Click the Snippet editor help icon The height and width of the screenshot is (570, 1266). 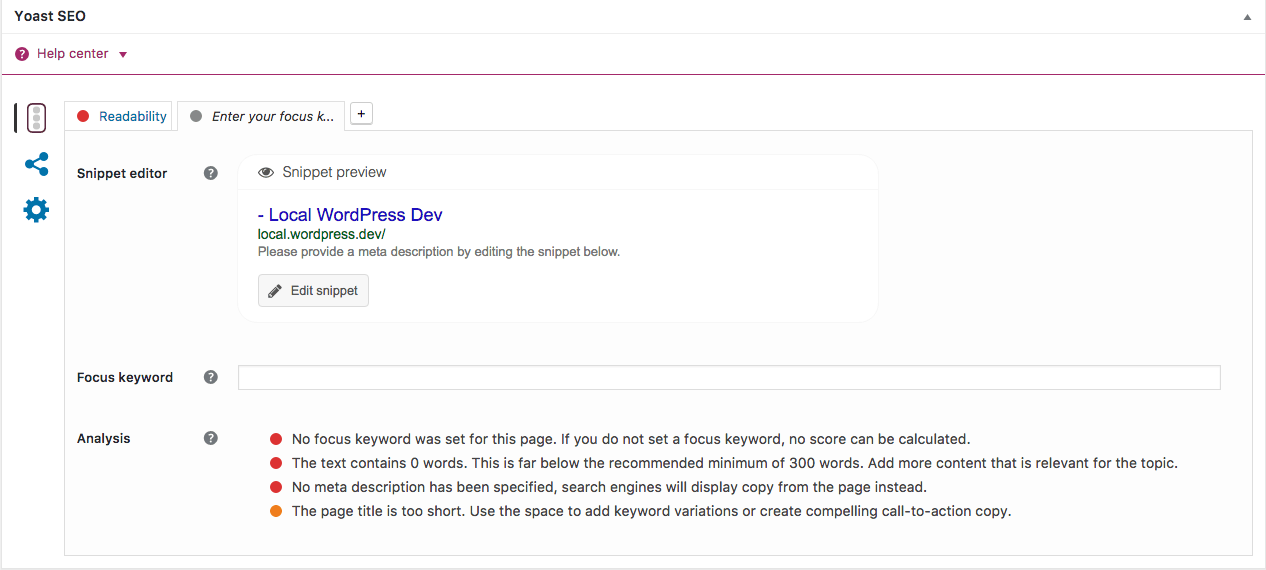pos(211,173)
